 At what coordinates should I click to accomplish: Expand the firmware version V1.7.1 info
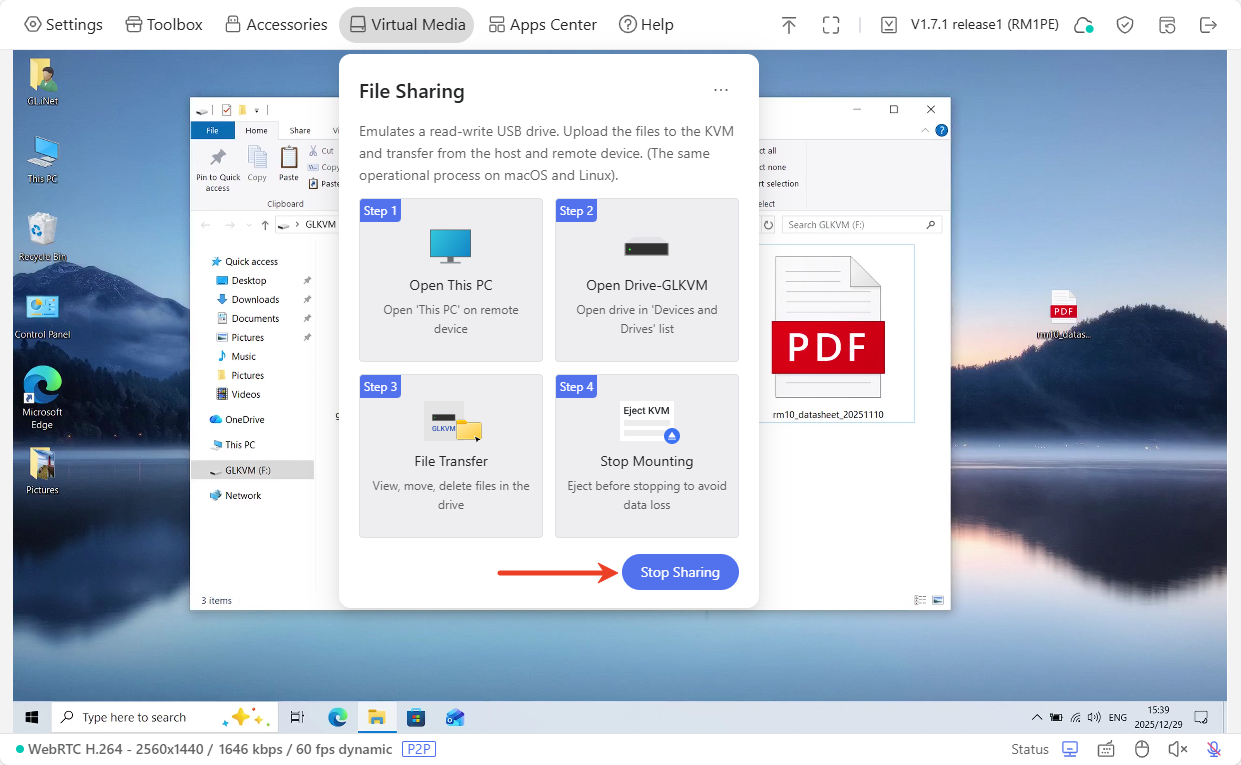click(x=969, y=25)
